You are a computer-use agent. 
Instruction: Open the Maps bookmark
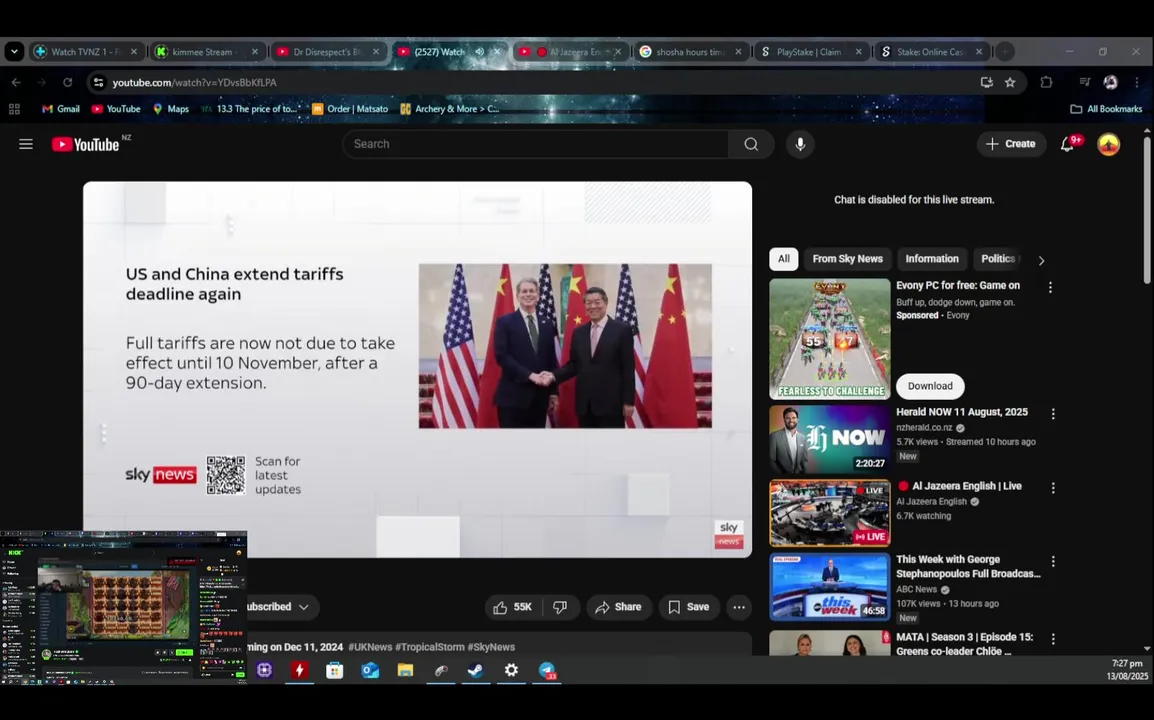click(171, 109)
